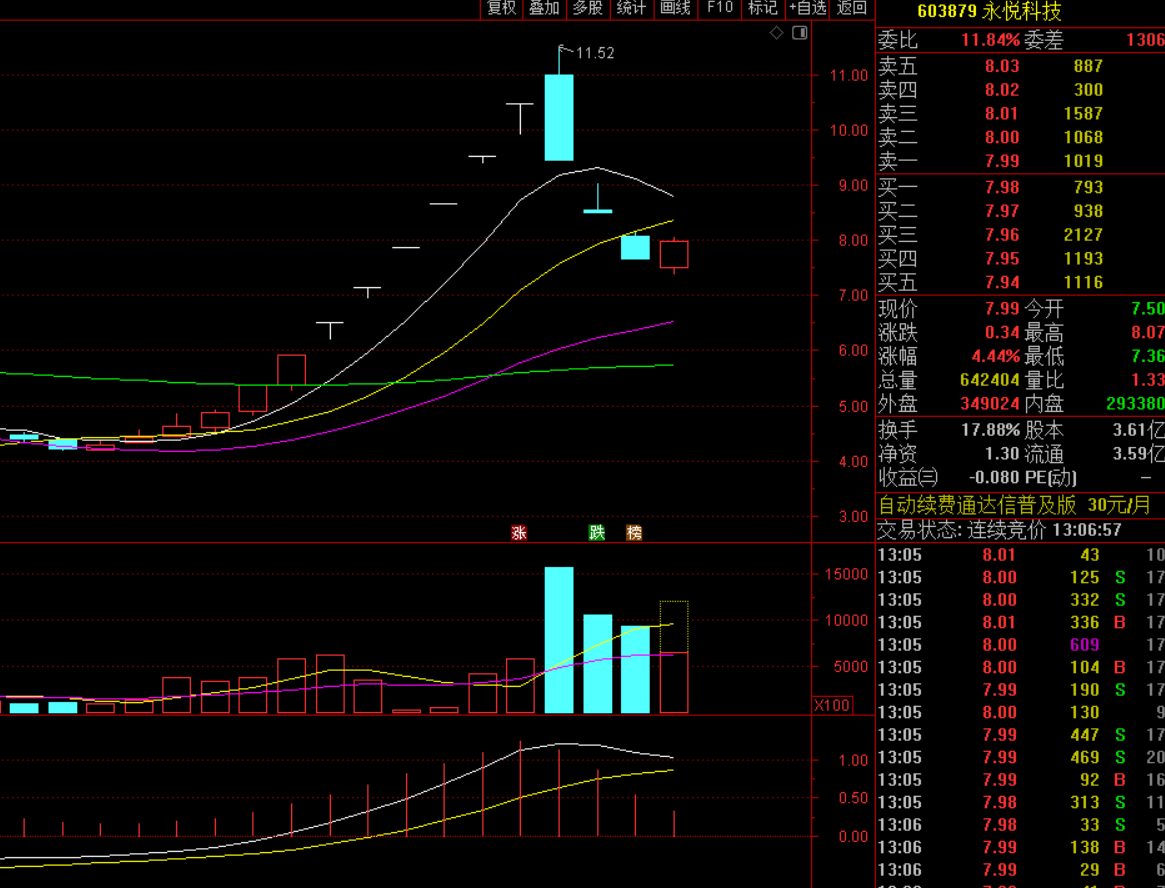Click the tick trade with volume 469
The width and height of the screenshot is (1165, 888).
(1021, 757)
